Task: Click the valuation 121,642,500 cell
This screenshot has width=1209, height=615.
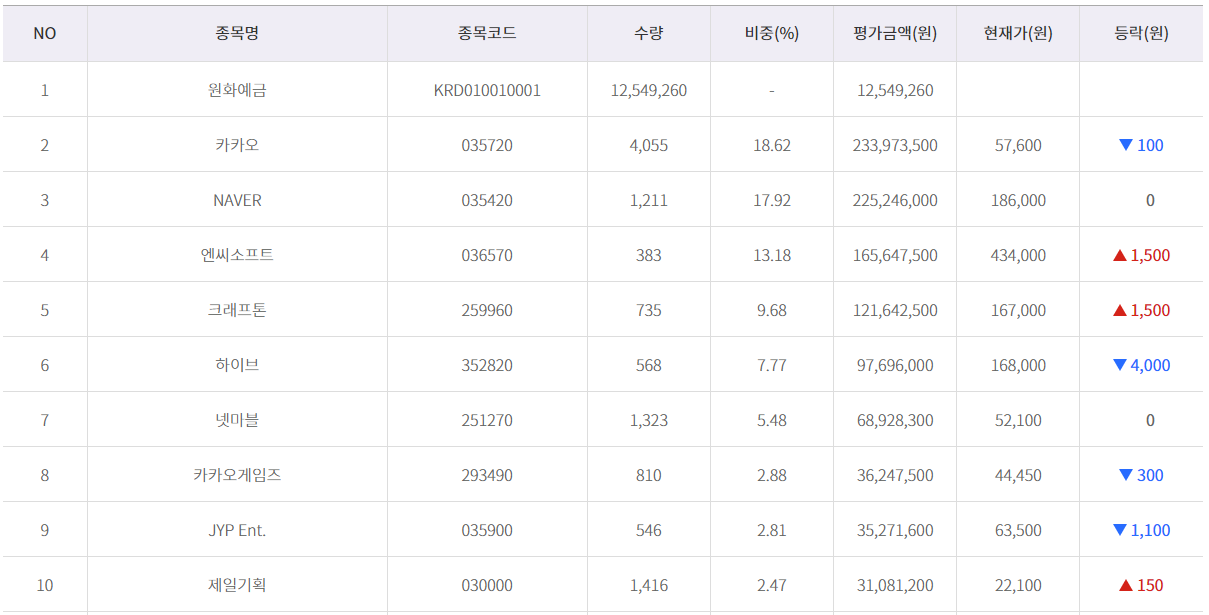Action: pyautogui.click(x=895, y=310)
